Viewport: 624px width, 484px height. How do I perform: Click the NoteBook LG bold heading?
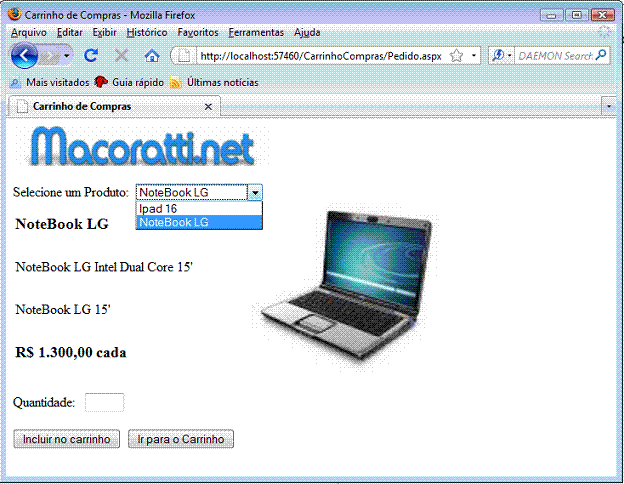tap(62, 224)
